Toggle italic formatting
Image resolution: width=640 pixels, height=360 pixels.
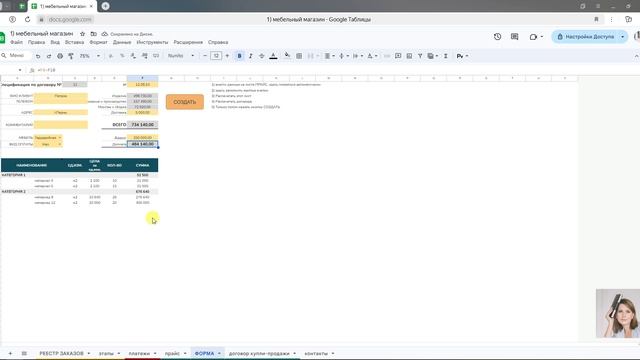click(251, 56)
